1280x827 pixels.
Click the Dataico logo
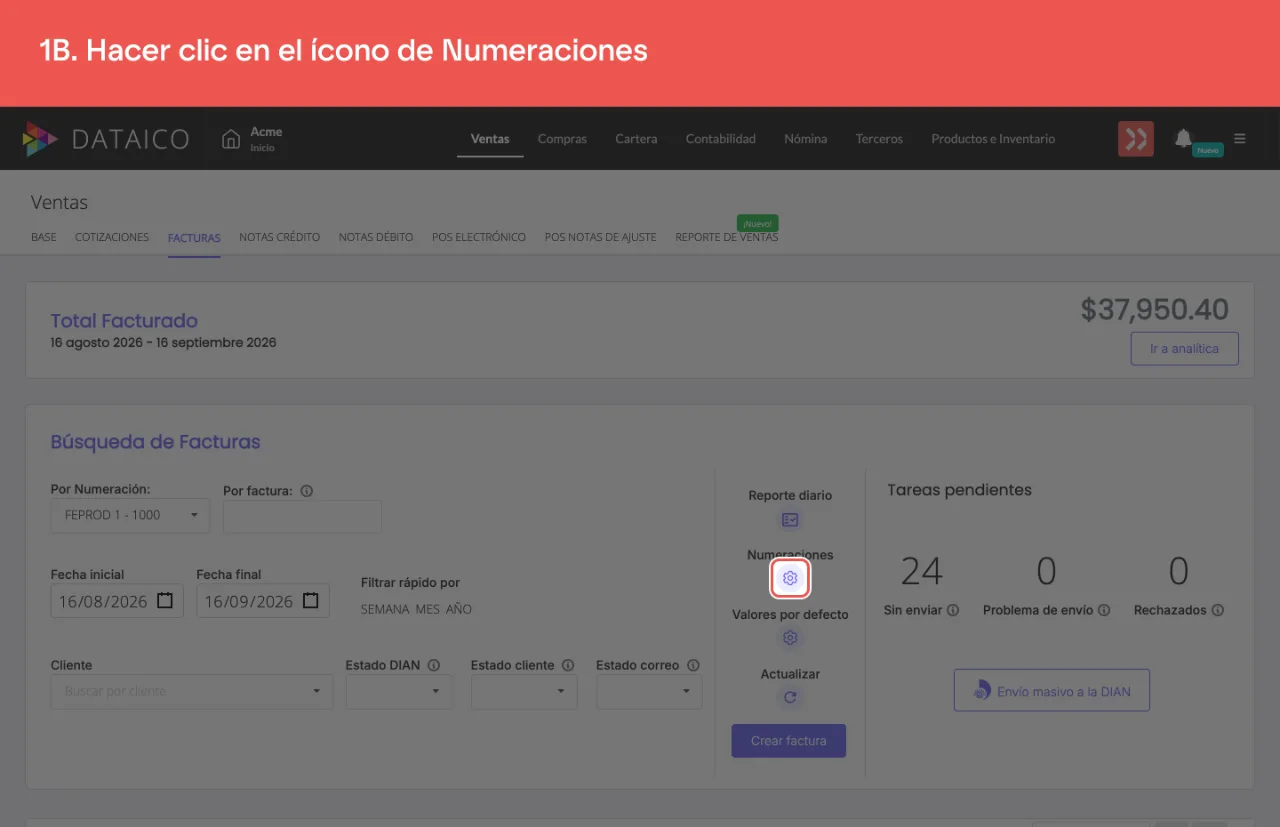[x=106, y=139]
